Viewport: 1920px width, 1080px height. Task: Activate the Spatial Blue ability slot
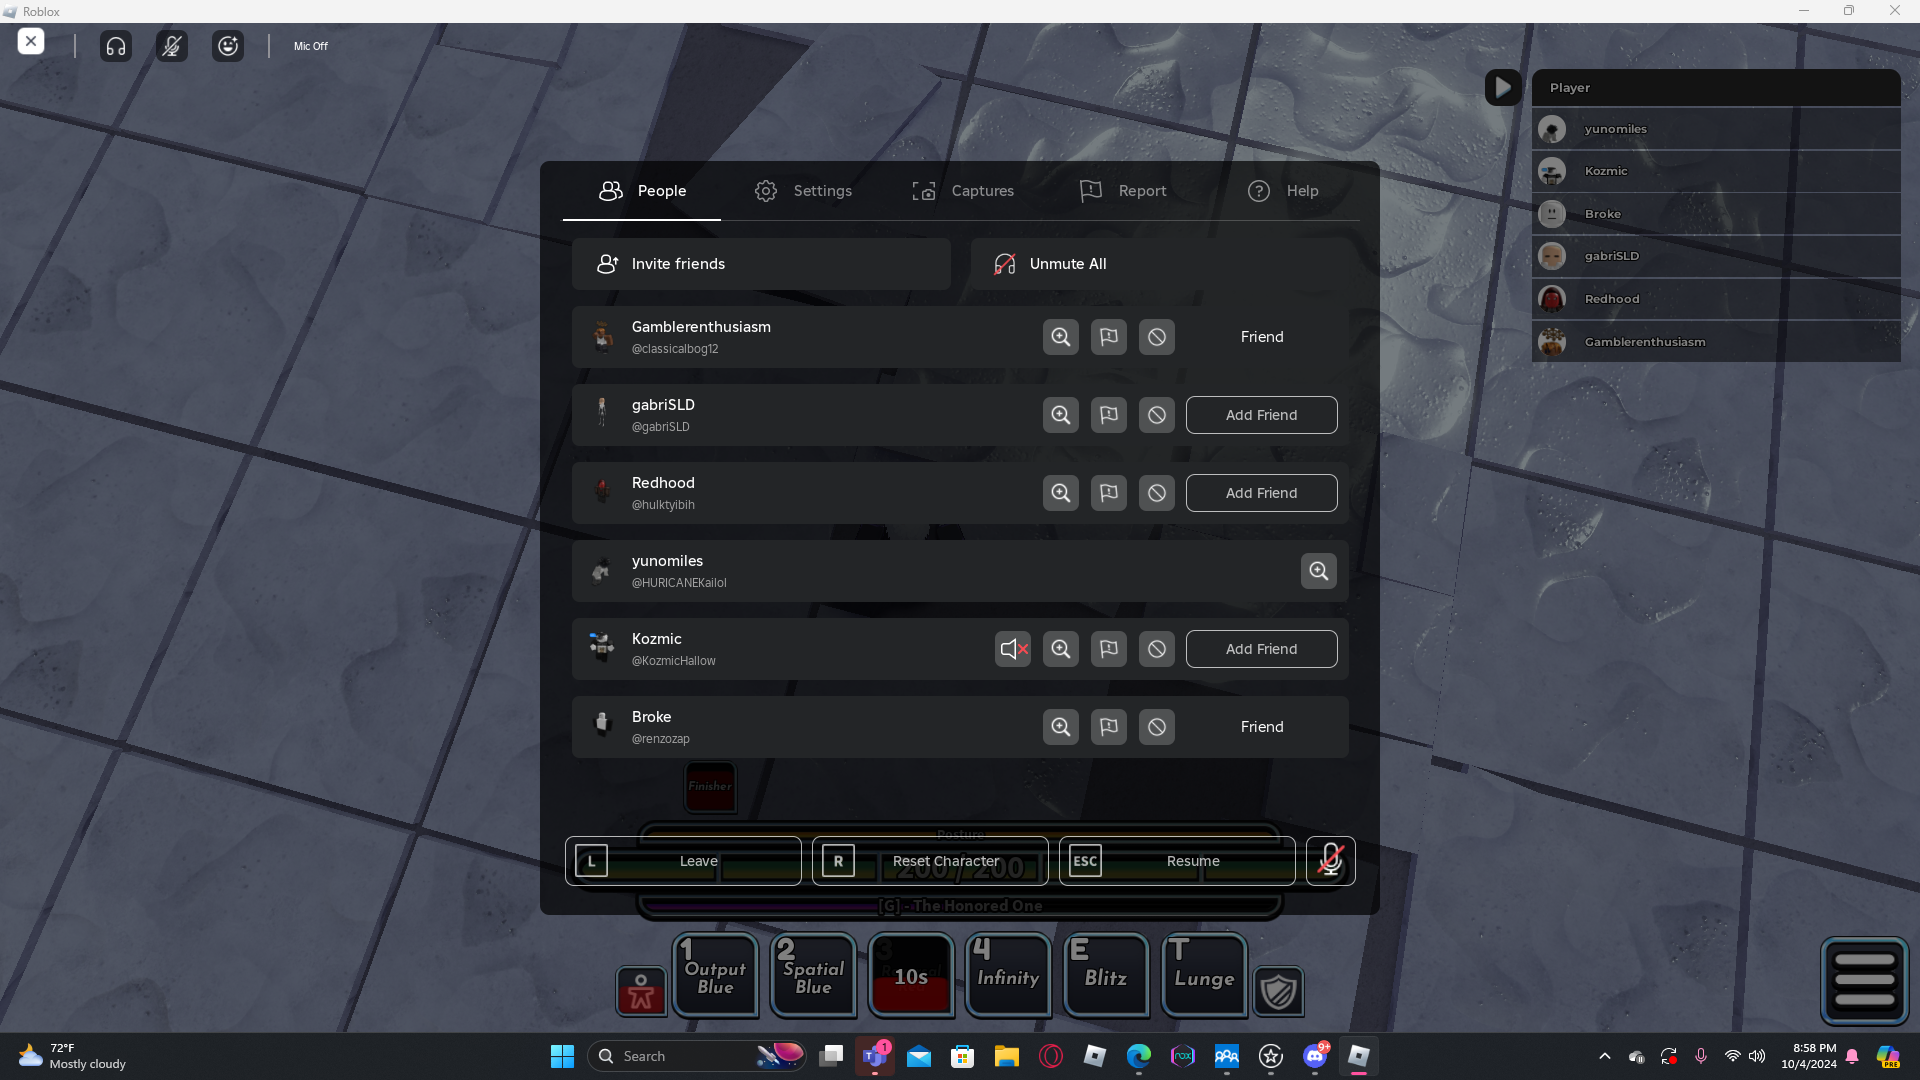pyautogui.click(x=813, y=976)
